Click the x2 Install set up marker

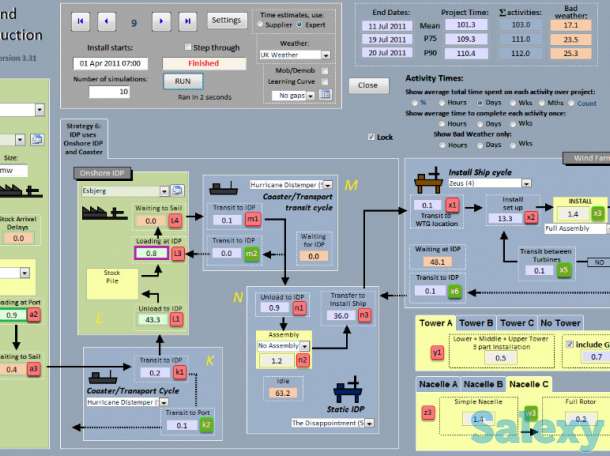[x=531, y=218]
